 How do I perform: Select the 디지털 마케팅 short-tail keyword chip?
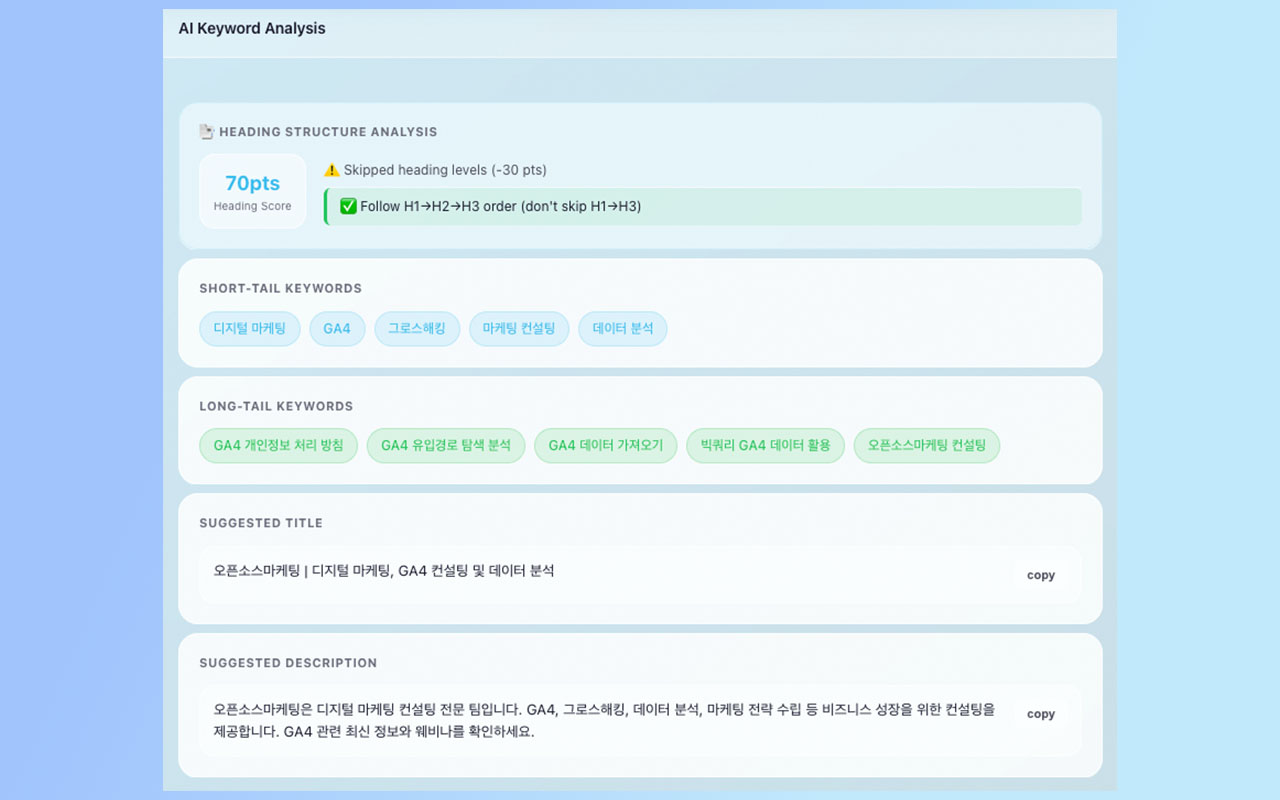point(249,329)
